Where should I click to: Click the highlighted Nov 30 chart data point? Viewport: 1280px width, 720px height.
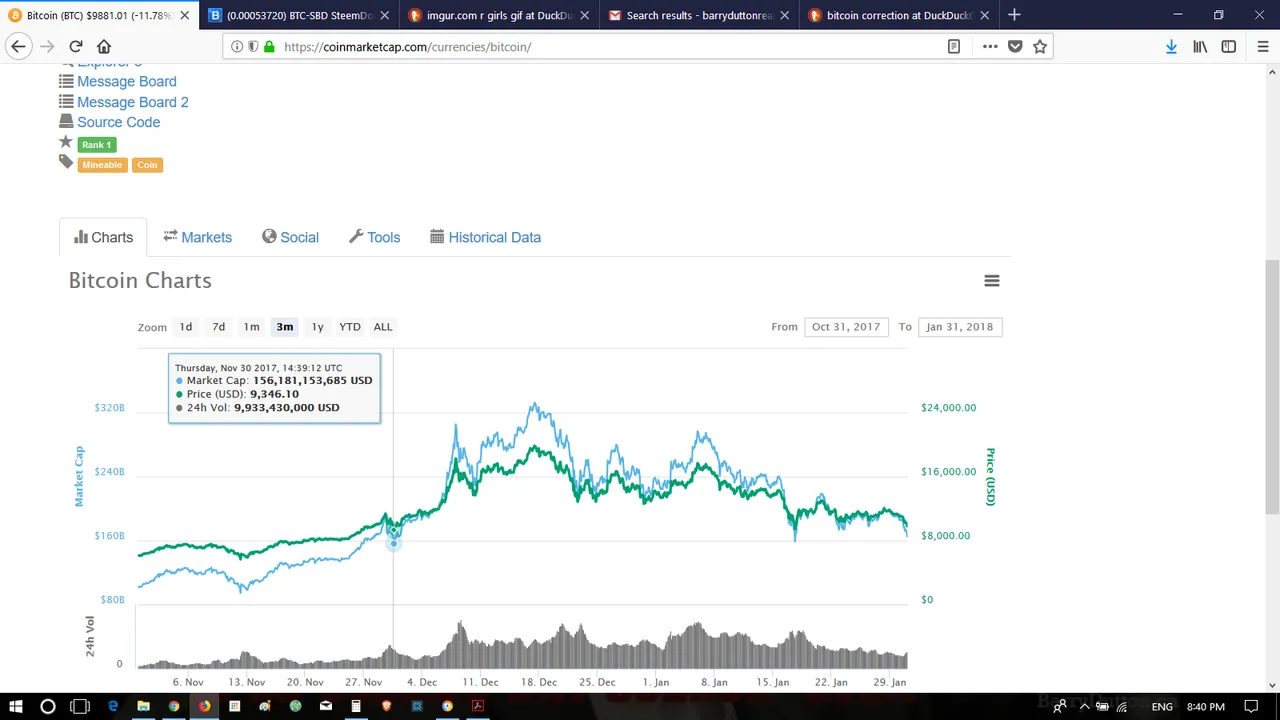click(x=393, y=542)
